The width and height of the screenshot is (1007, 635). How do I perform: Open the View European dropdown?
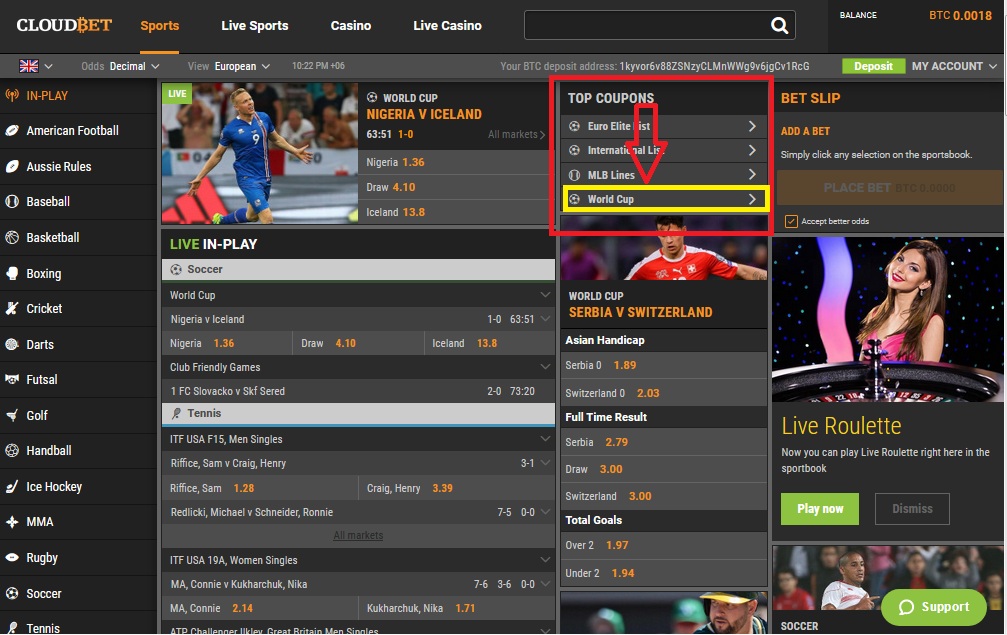point(229,66)
